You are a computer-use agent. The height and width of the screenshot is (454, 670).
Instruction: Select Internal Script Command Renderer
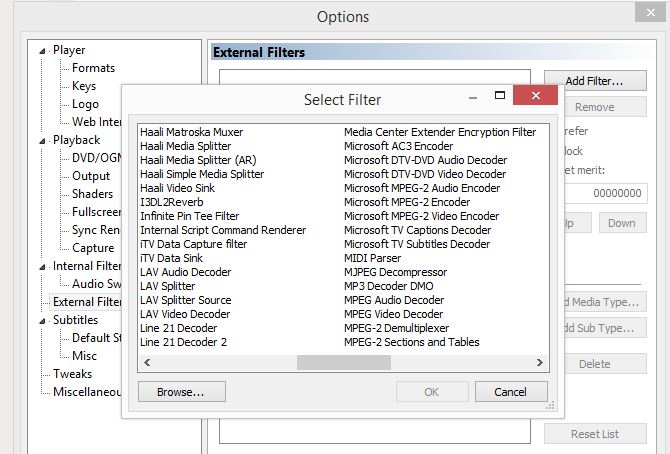pos(223,230)
